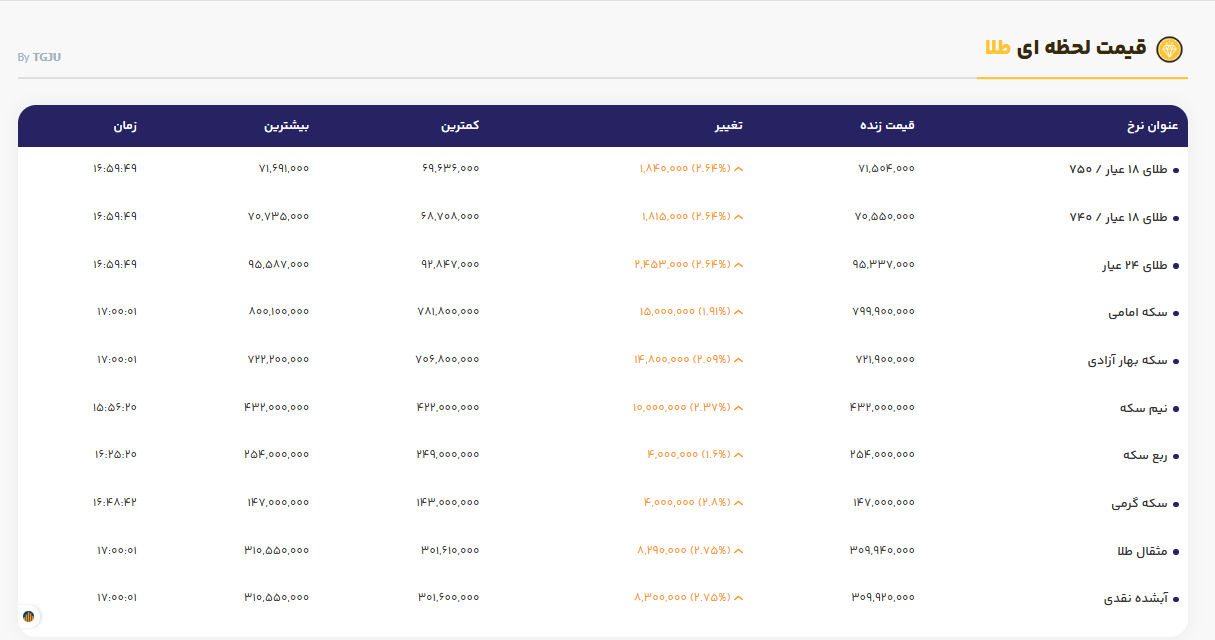Click the کمترین column header

point(460,126)
